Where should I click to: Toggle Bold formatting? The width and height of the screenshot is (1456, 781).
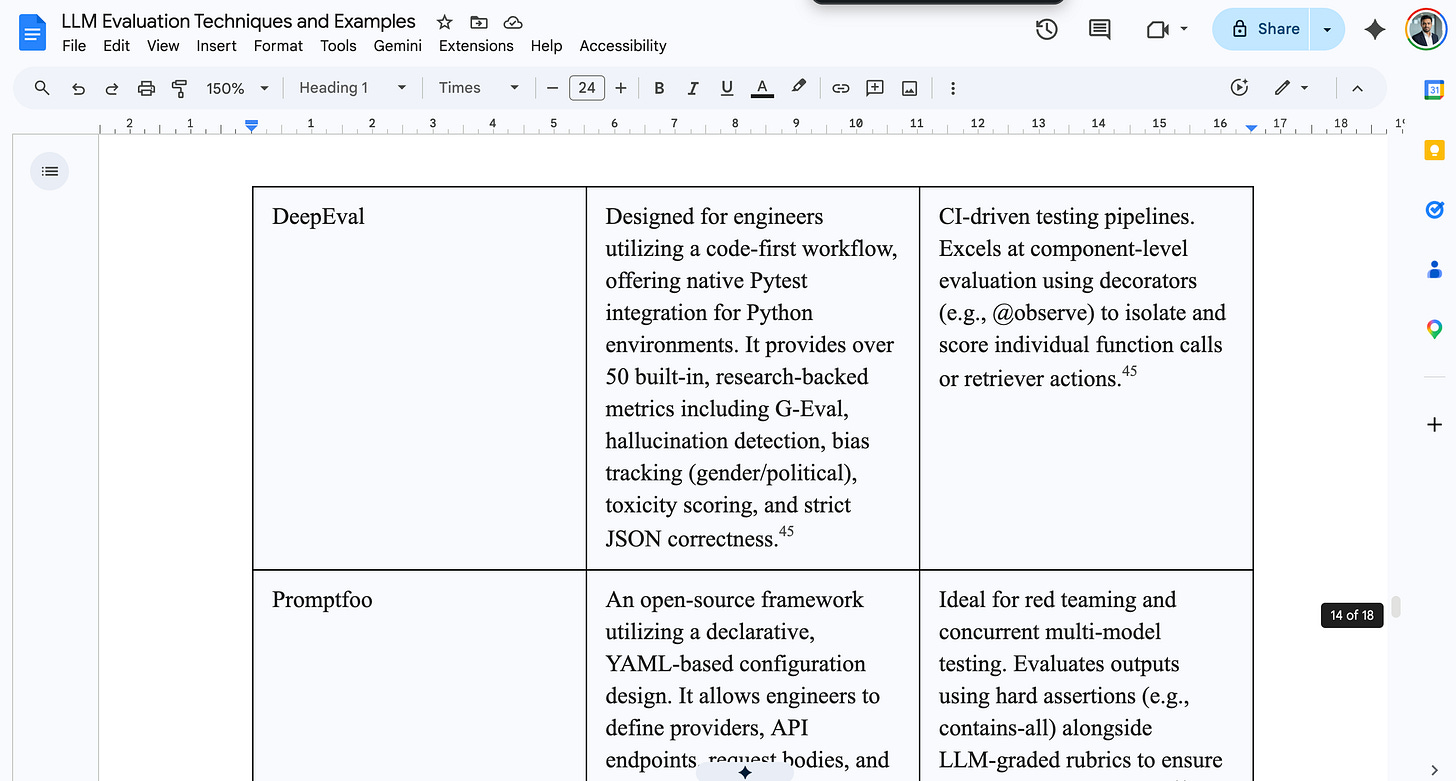point(659,88)
